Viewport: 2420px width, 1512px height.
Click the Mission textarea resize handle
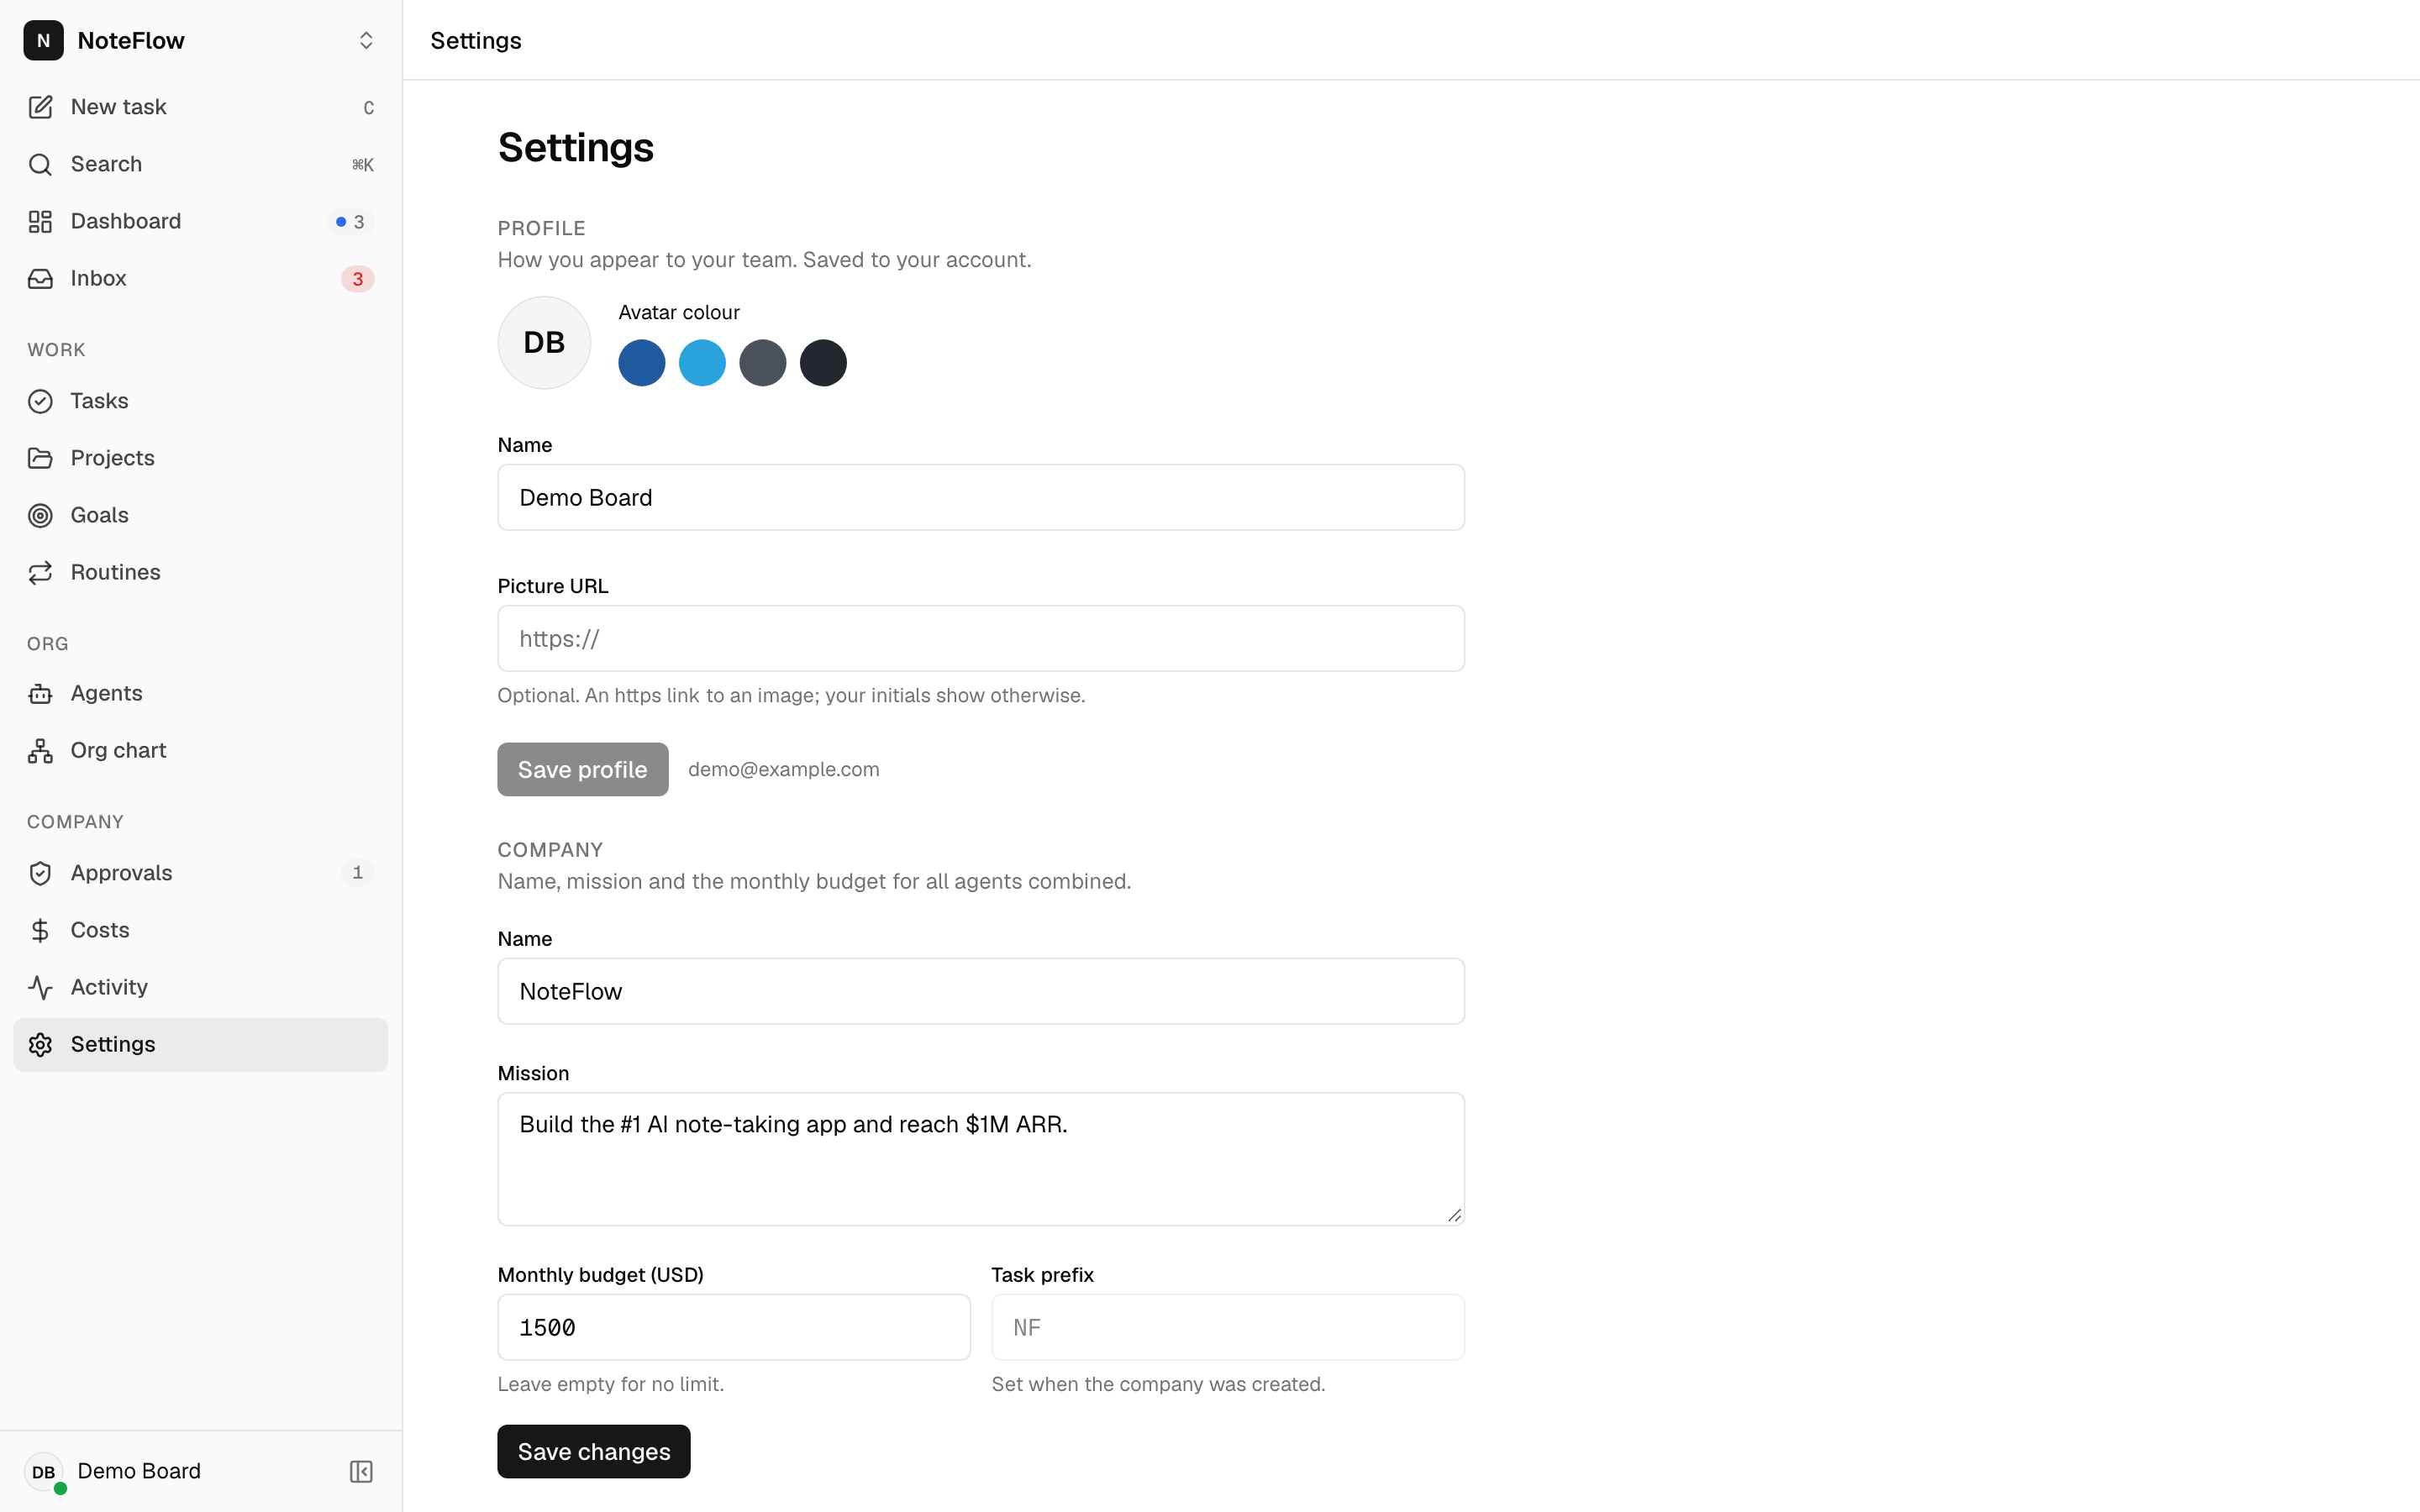[1454, 1215]
